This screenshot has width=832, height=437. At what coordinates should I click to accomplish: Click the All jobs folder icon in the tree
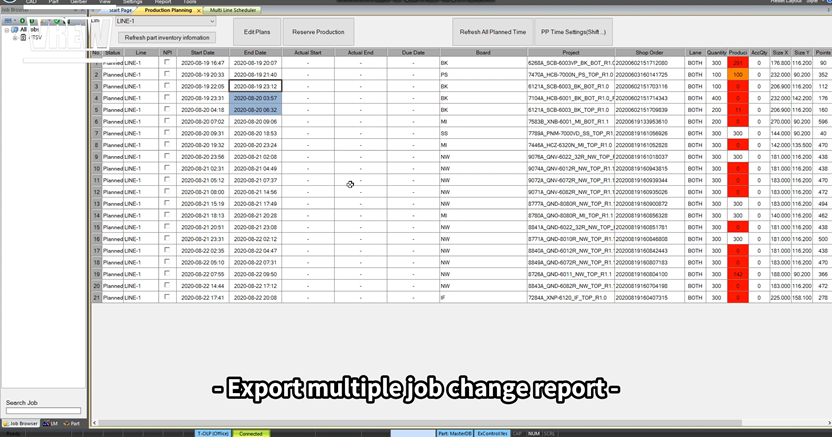15,30
